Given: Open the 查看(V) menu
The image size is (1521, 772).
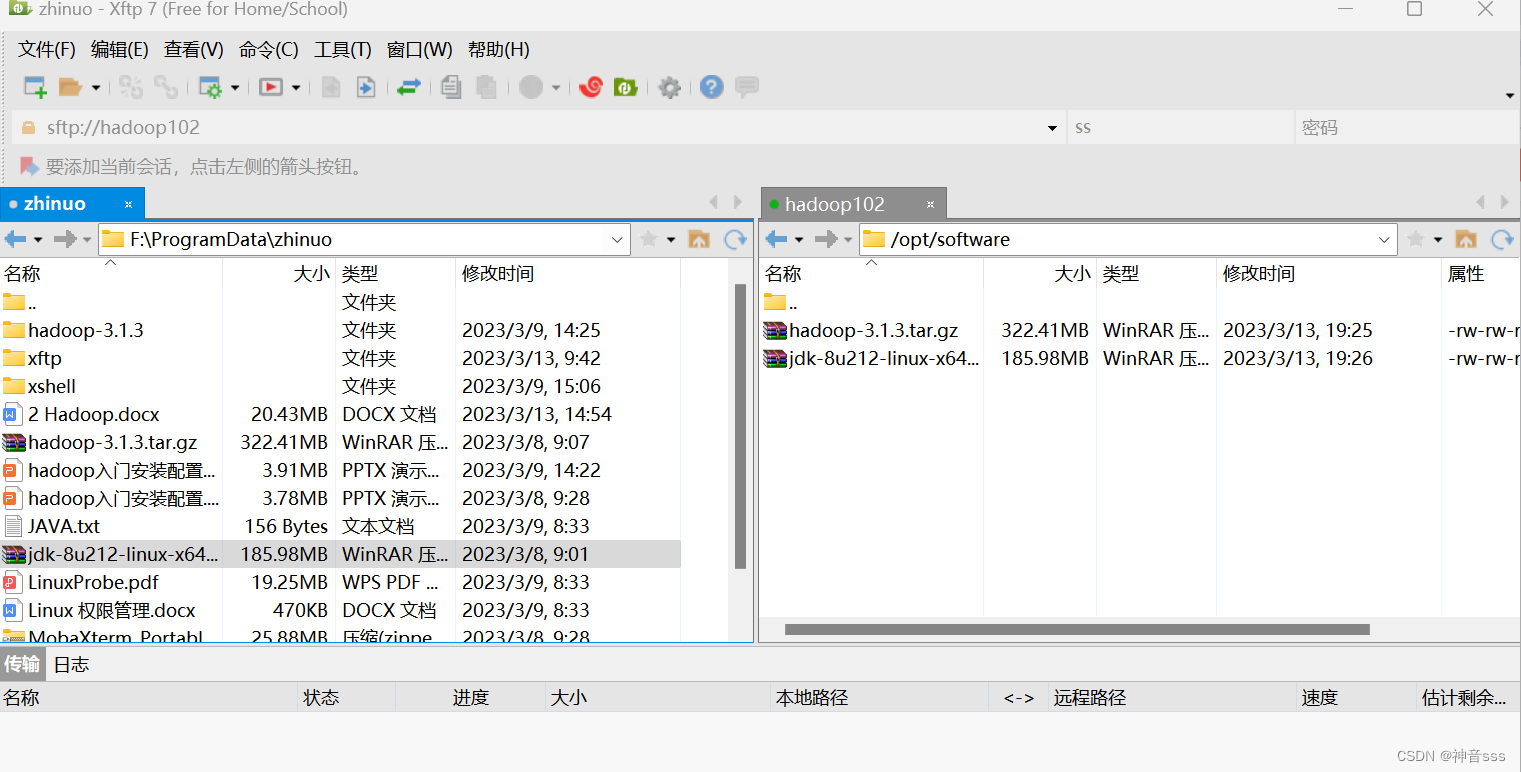Looking at the screenshot, I should coord(194,49).
